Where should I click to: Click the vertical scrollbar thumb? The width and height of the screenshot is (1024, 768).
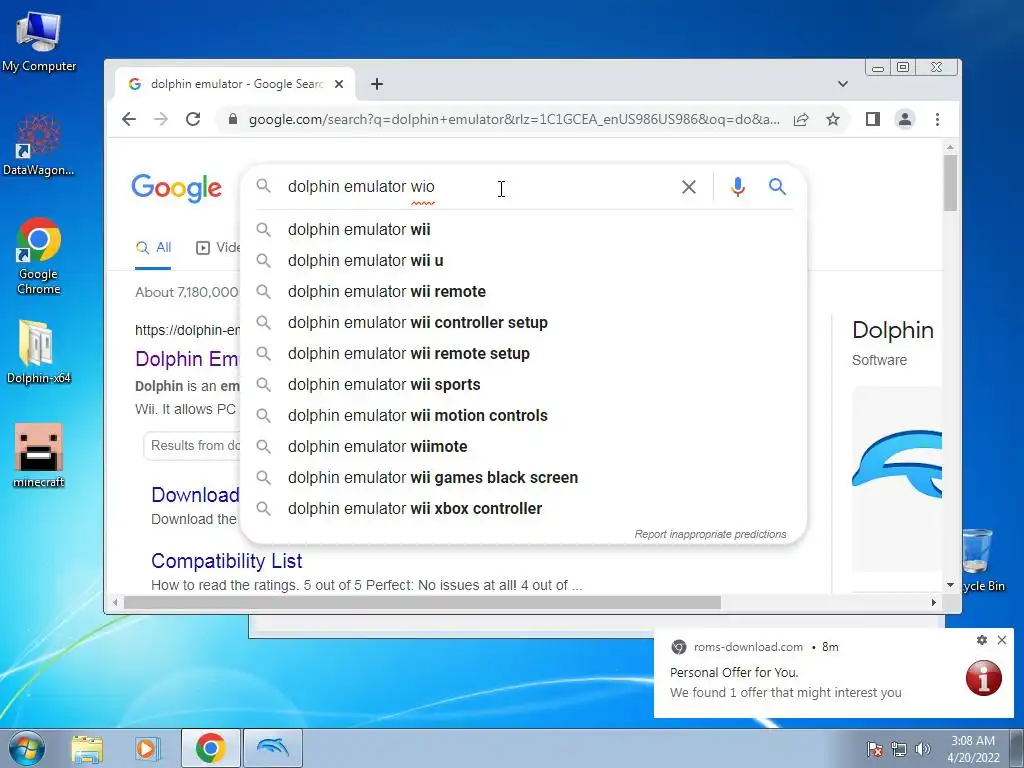tap(950, 183)
